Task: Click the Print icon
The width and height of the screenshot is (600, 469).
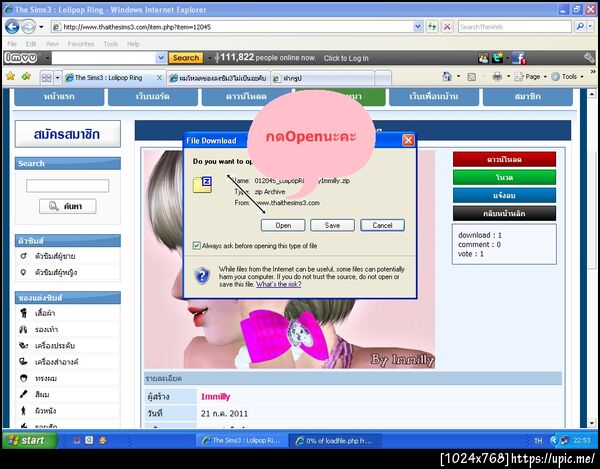Action: pos(497,77)
